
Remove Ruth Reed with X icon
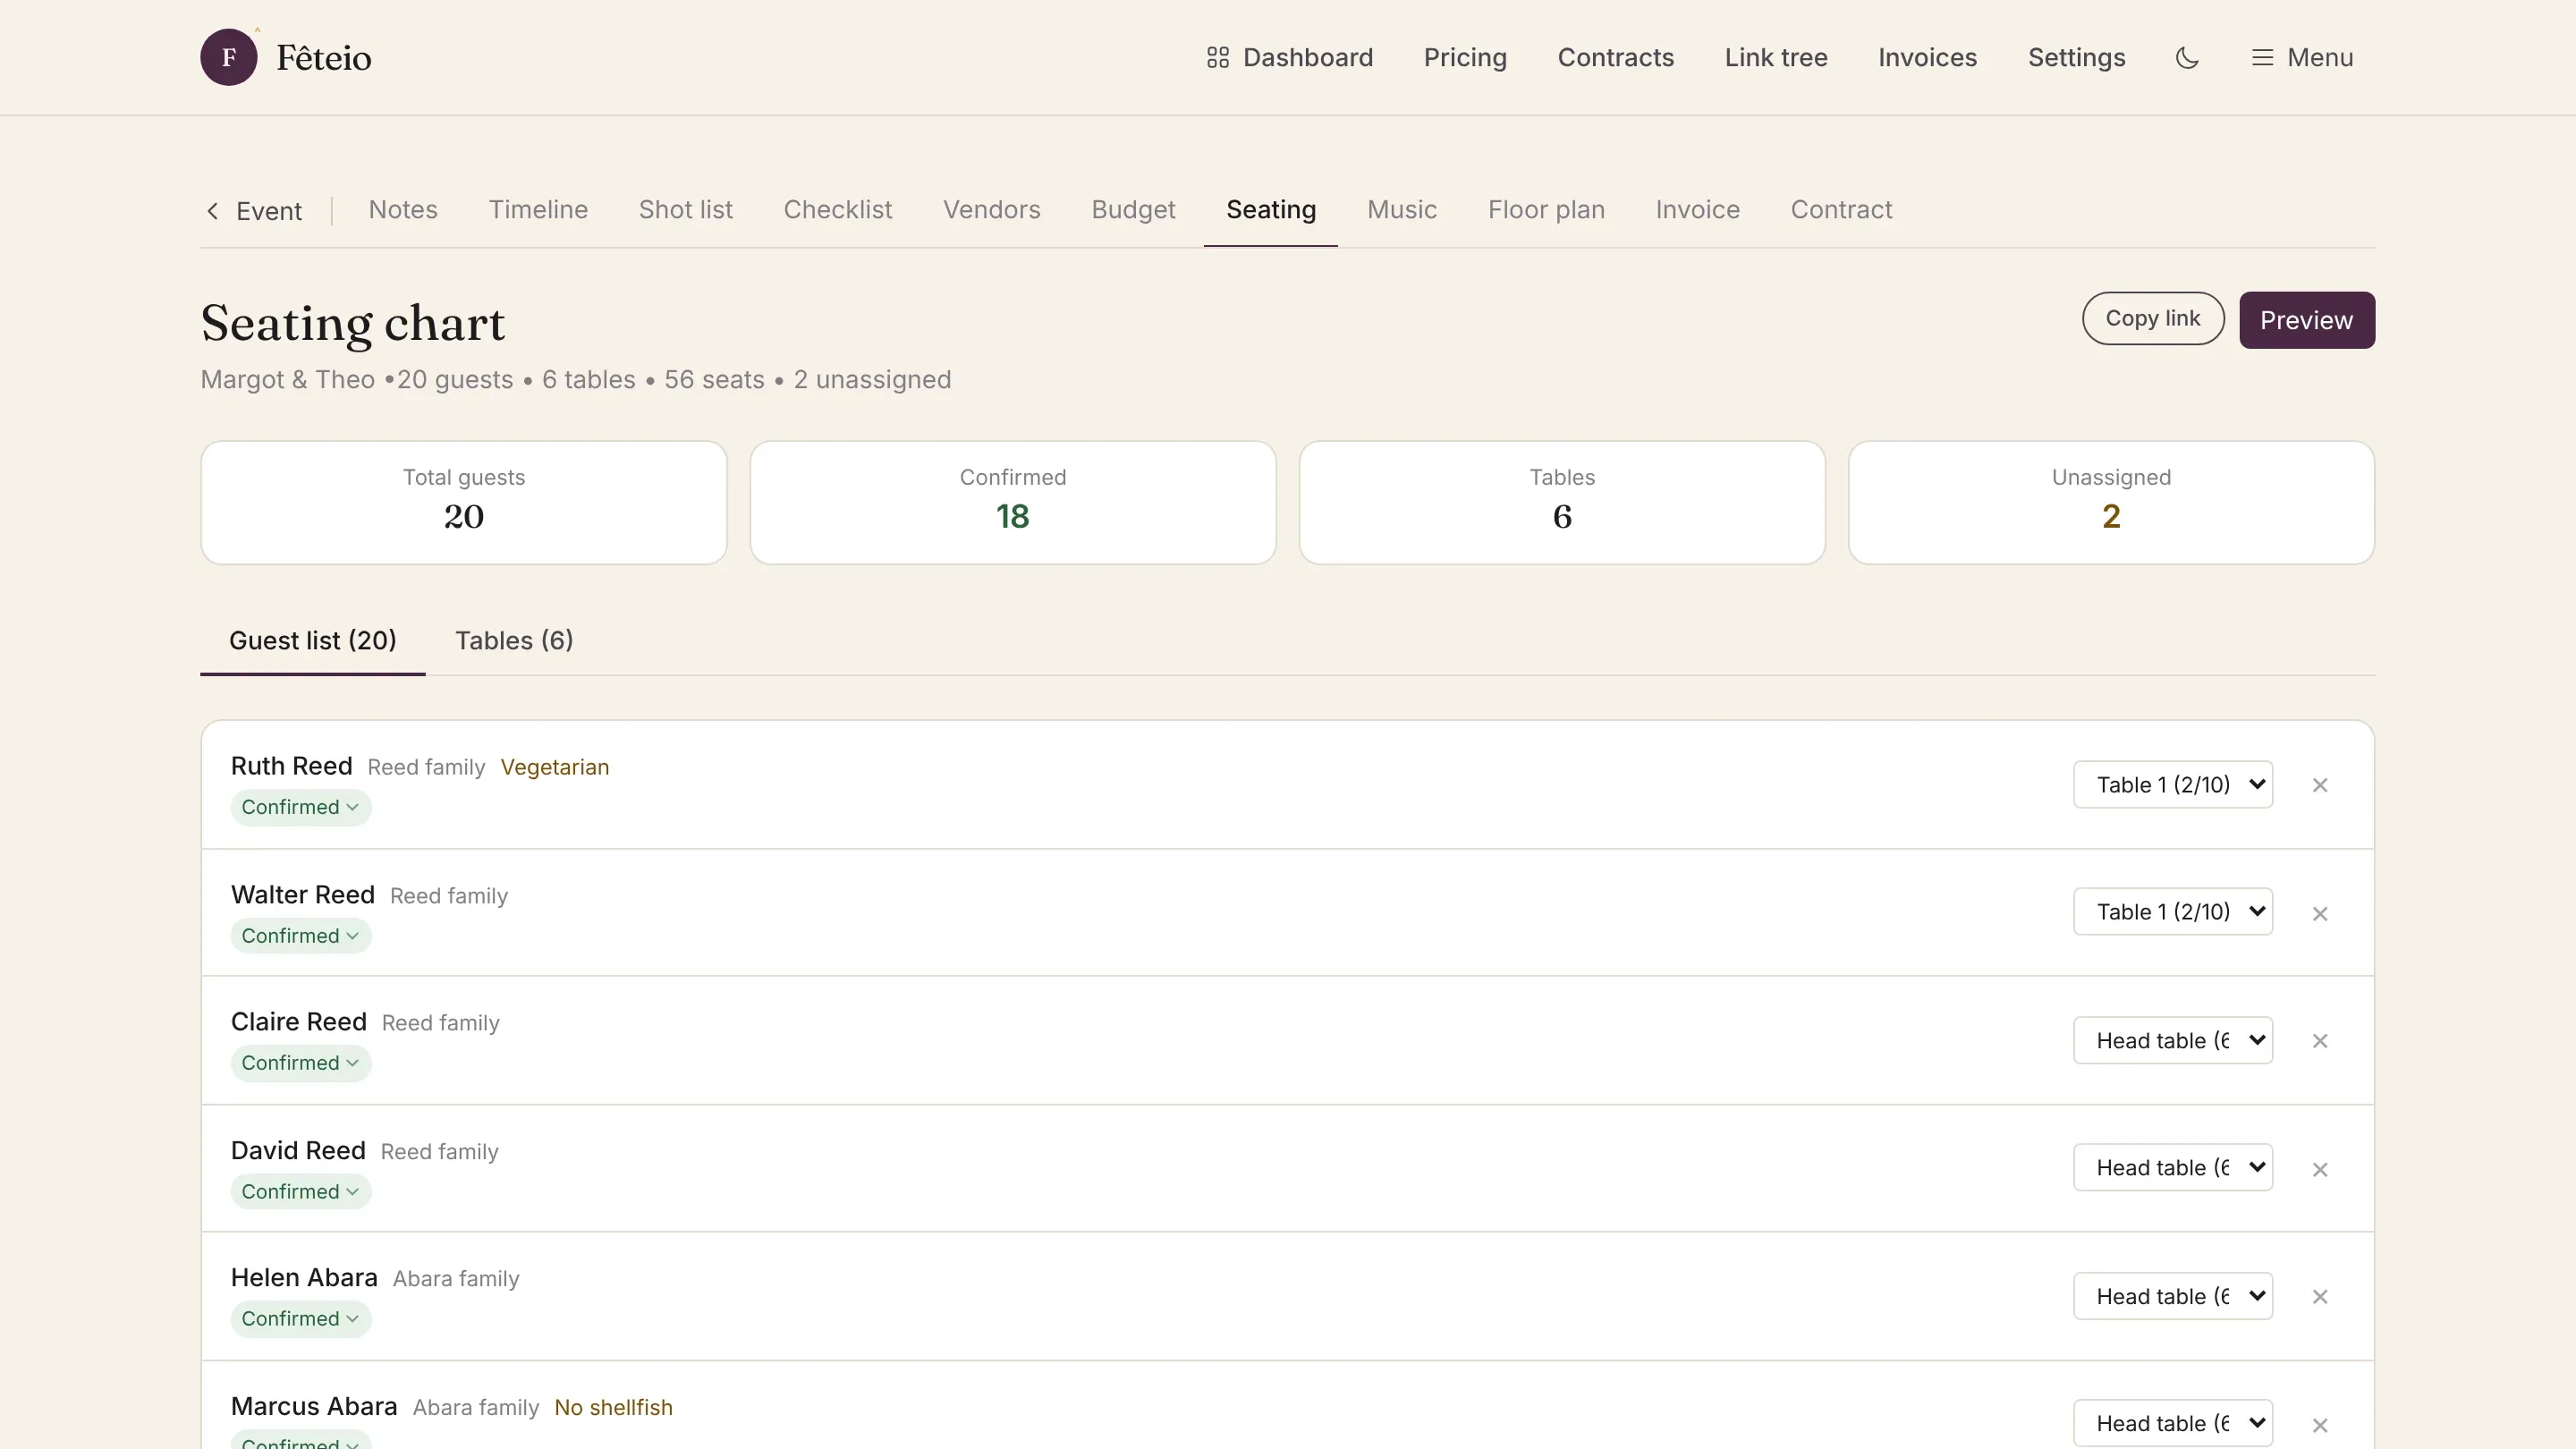tap(2320, 785)
